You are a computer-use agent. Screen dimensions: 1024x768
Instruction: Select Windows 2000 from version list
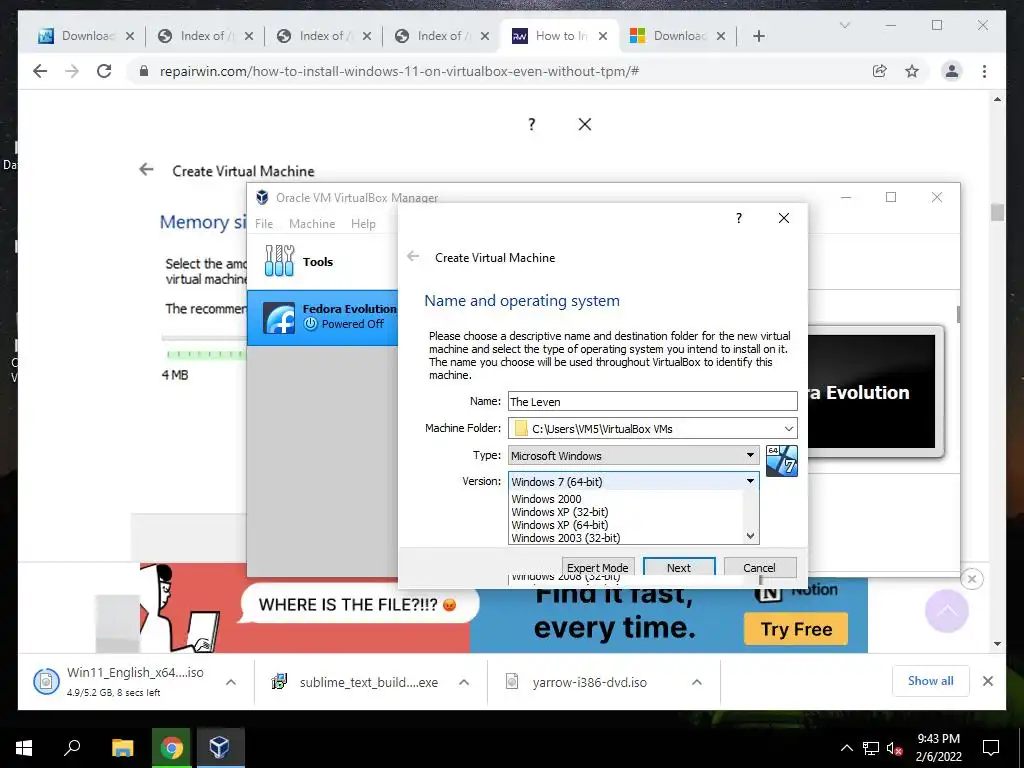click(546, 499)
